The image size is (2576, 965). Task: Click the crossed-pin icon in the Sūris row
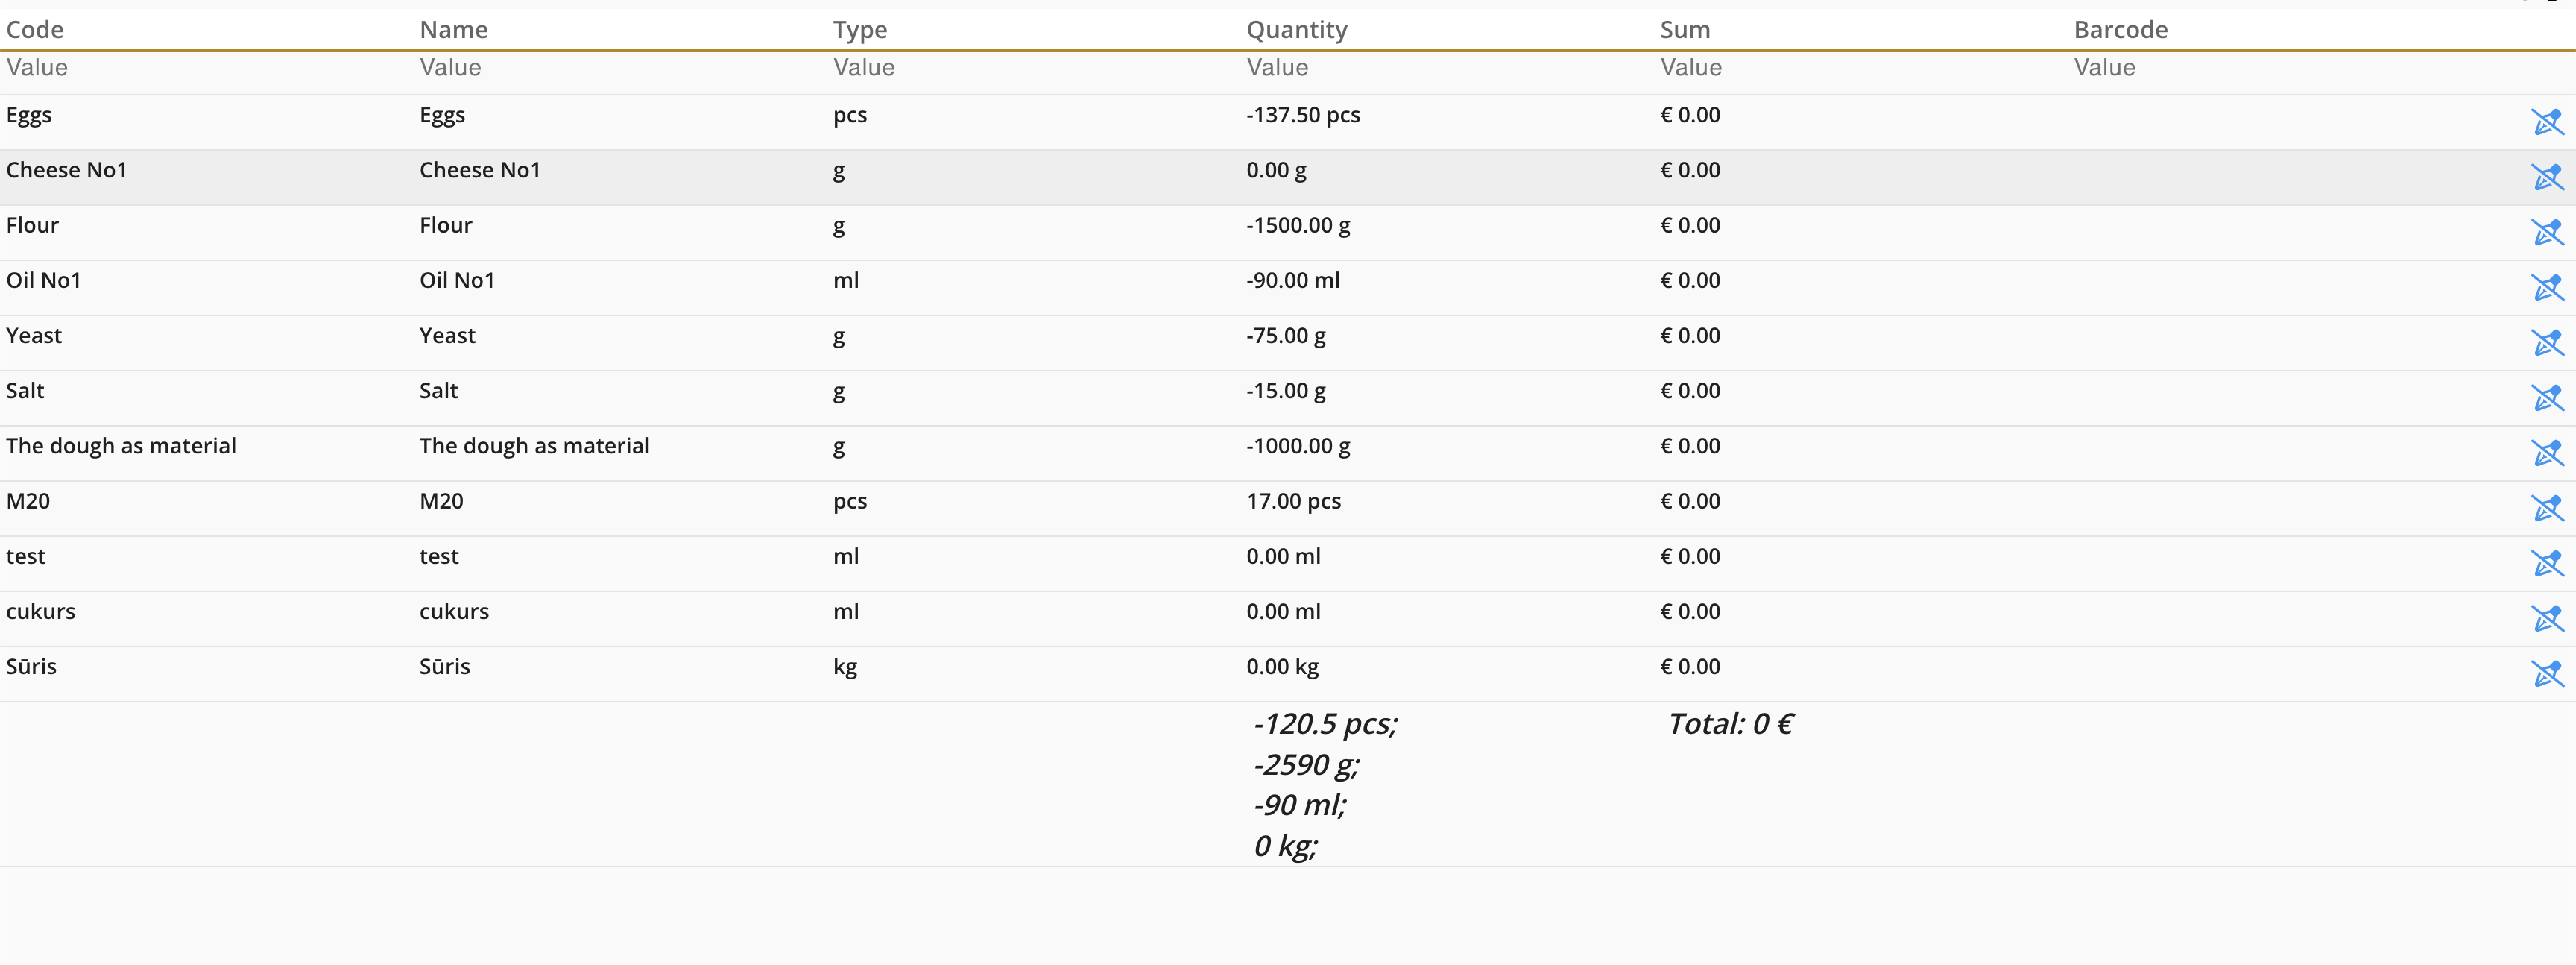pos(2546,673)
